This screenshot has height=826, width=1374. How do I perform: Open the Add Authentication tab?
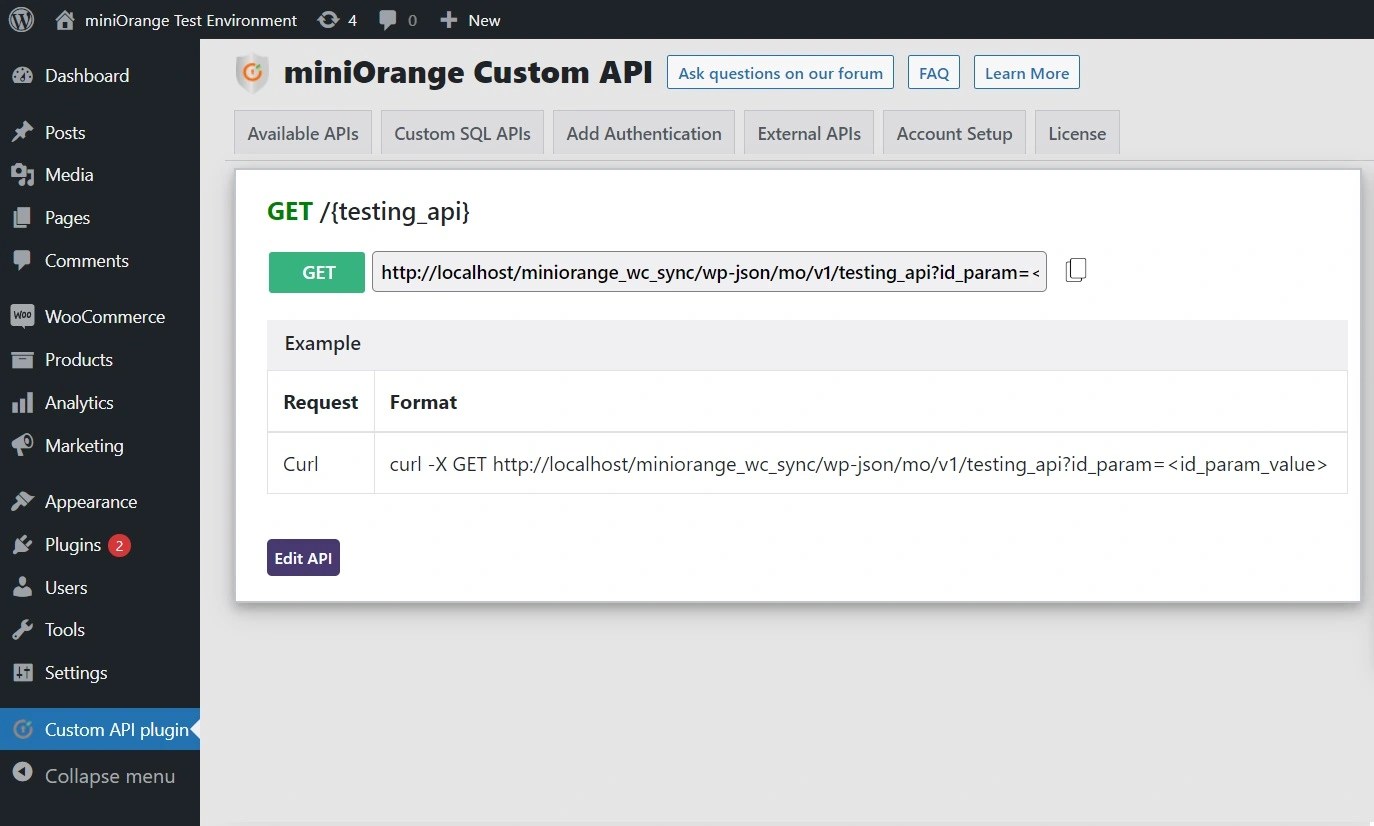[643, 132]
